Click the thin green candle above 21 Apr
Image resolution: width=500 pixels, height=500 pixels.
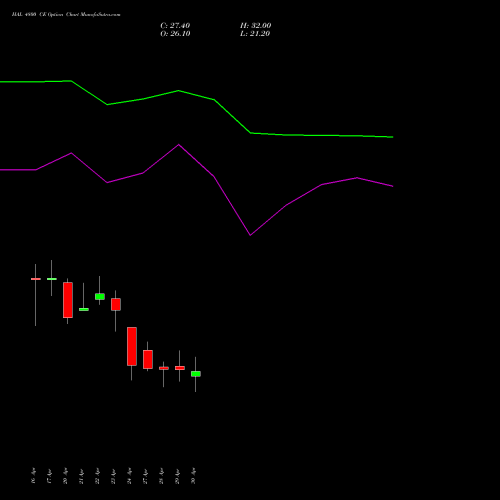click(84, 309)
